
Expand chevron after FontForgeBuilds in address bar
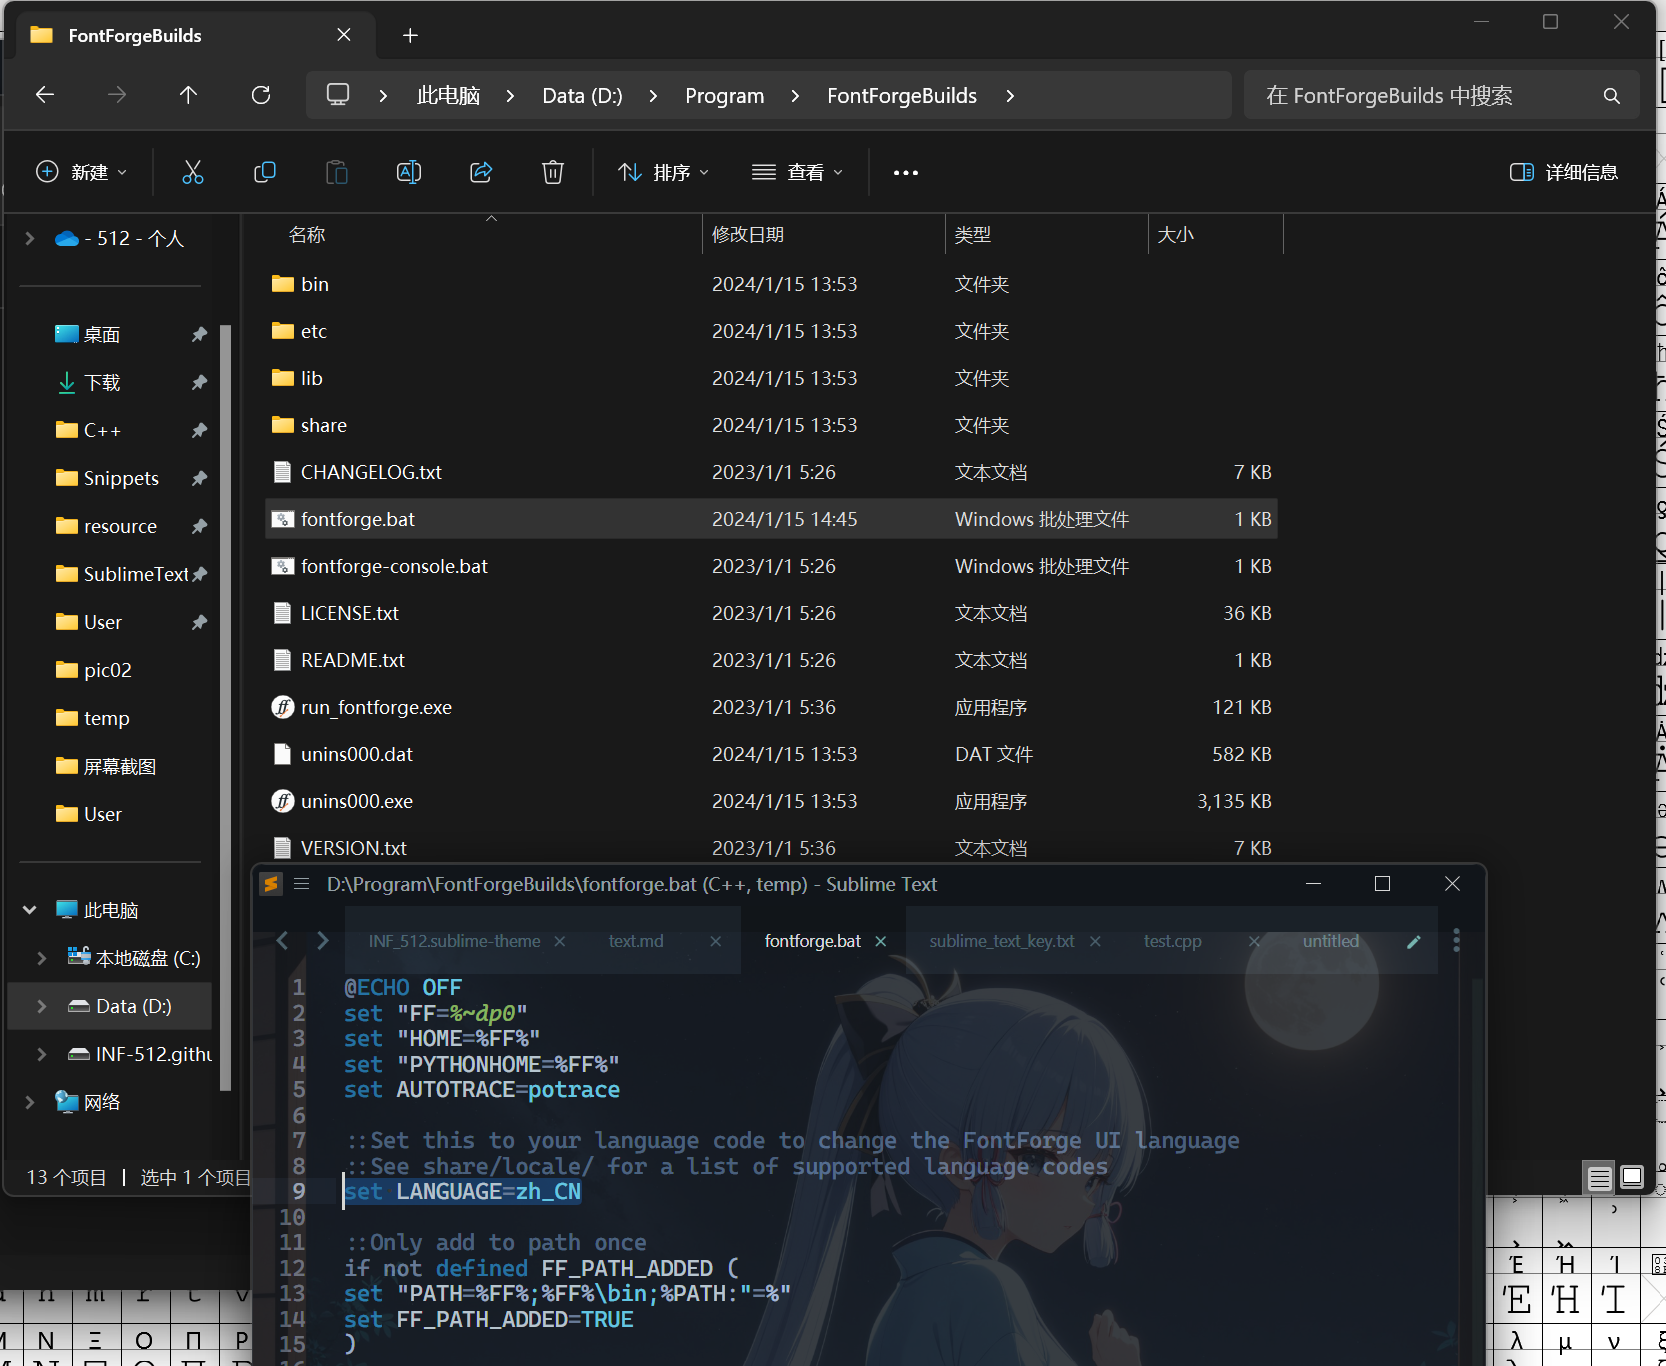tap(1010, 96)
